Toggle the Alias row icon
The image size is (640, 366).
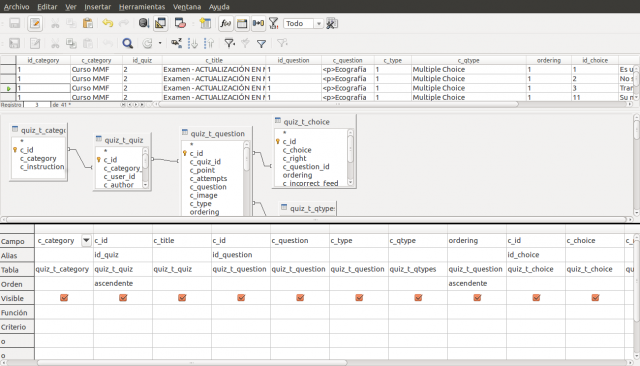click(258, 24)
